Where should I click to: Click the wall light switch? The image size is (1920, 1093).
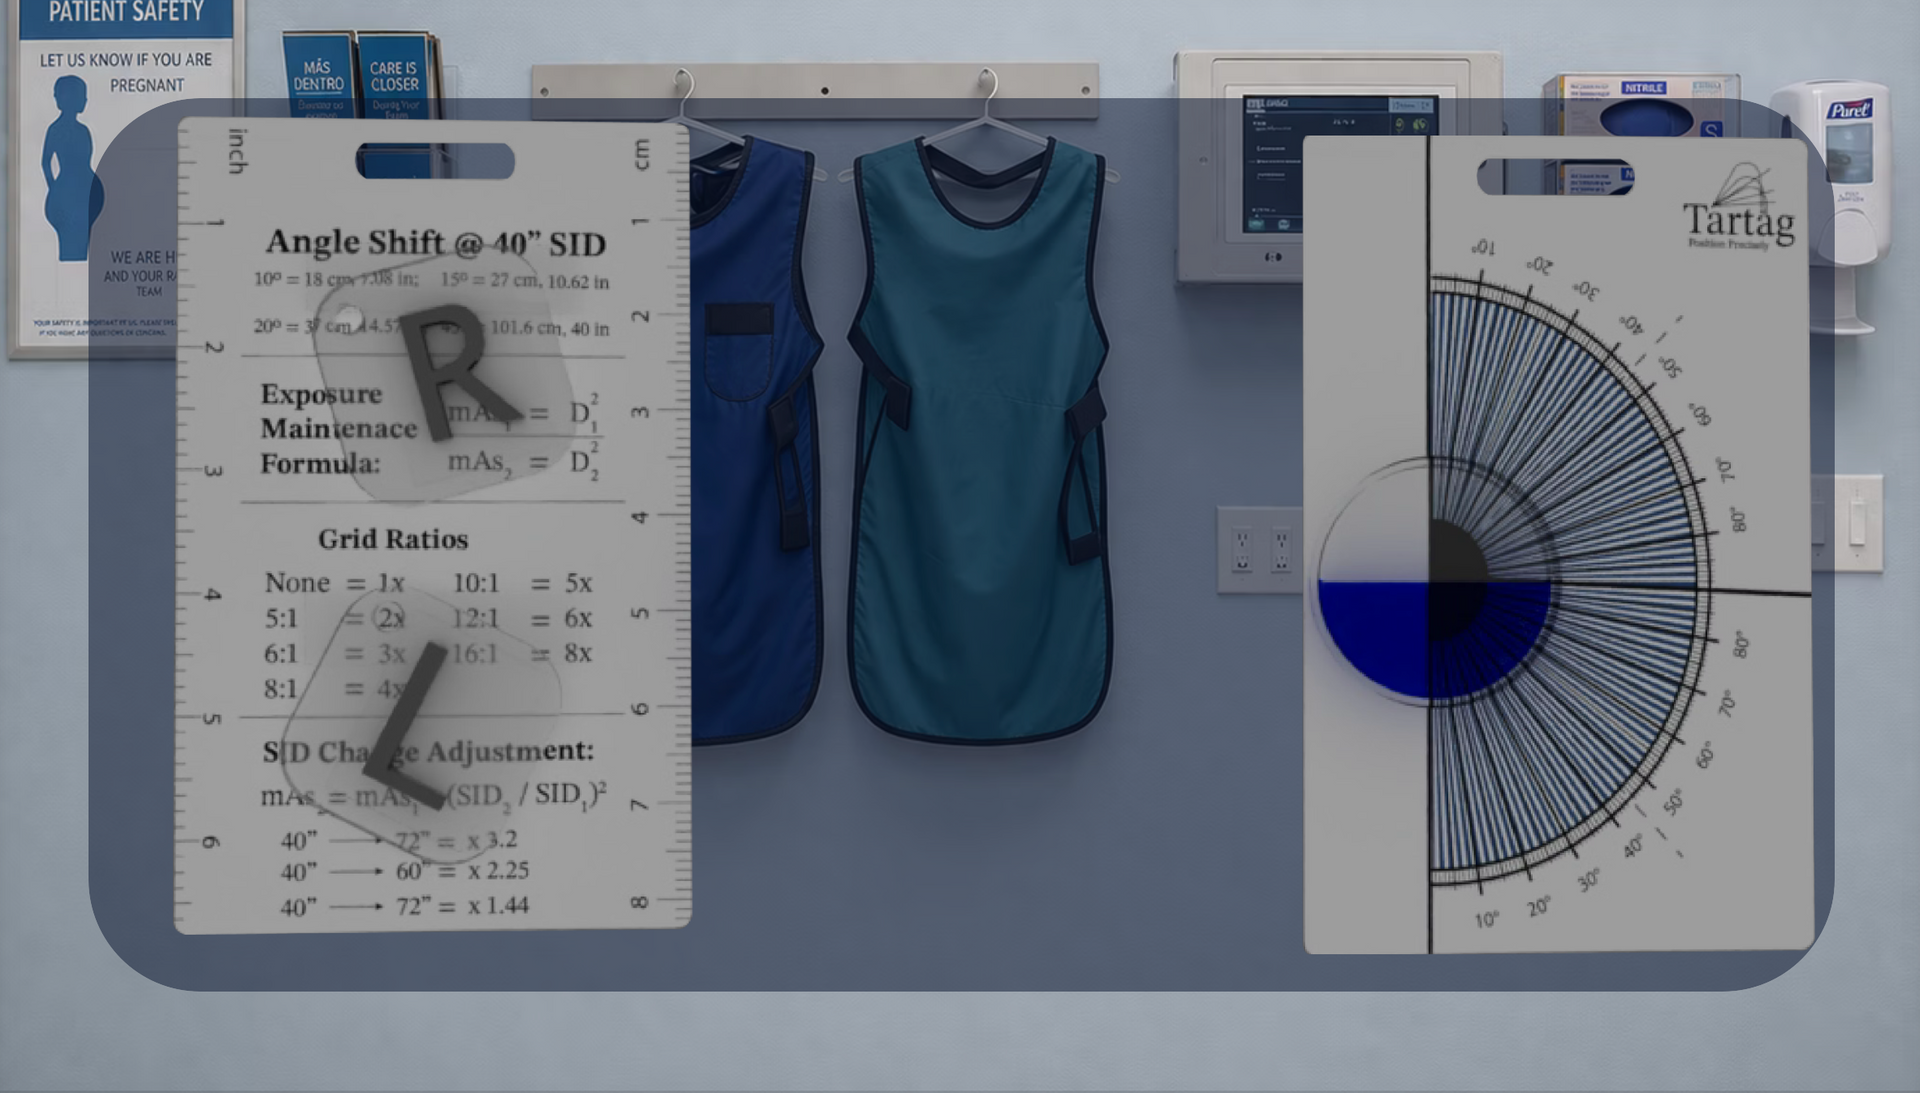(1857, 522)
